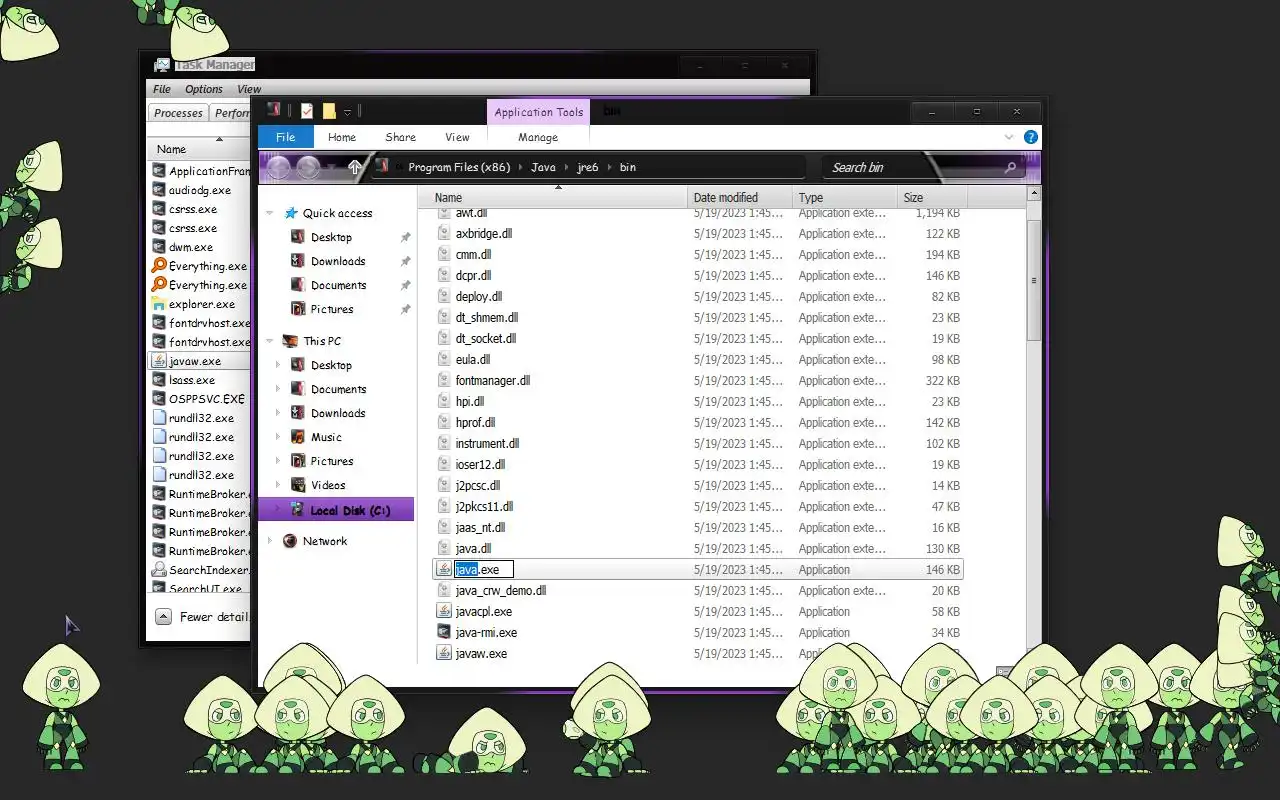Expand the Local Disk (C:) node
The image size is (1280, 800).
pos(278,510)
